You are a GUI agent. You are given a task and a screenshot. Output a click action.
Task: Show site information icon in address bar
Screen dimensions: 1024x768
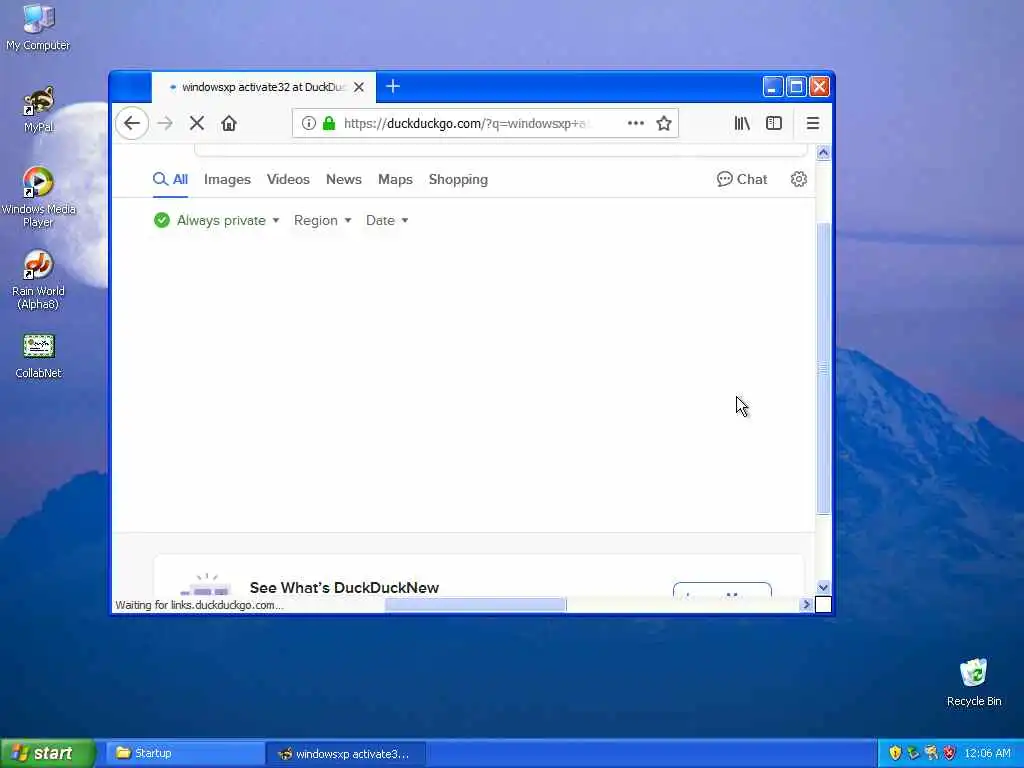tap(308, 123)
